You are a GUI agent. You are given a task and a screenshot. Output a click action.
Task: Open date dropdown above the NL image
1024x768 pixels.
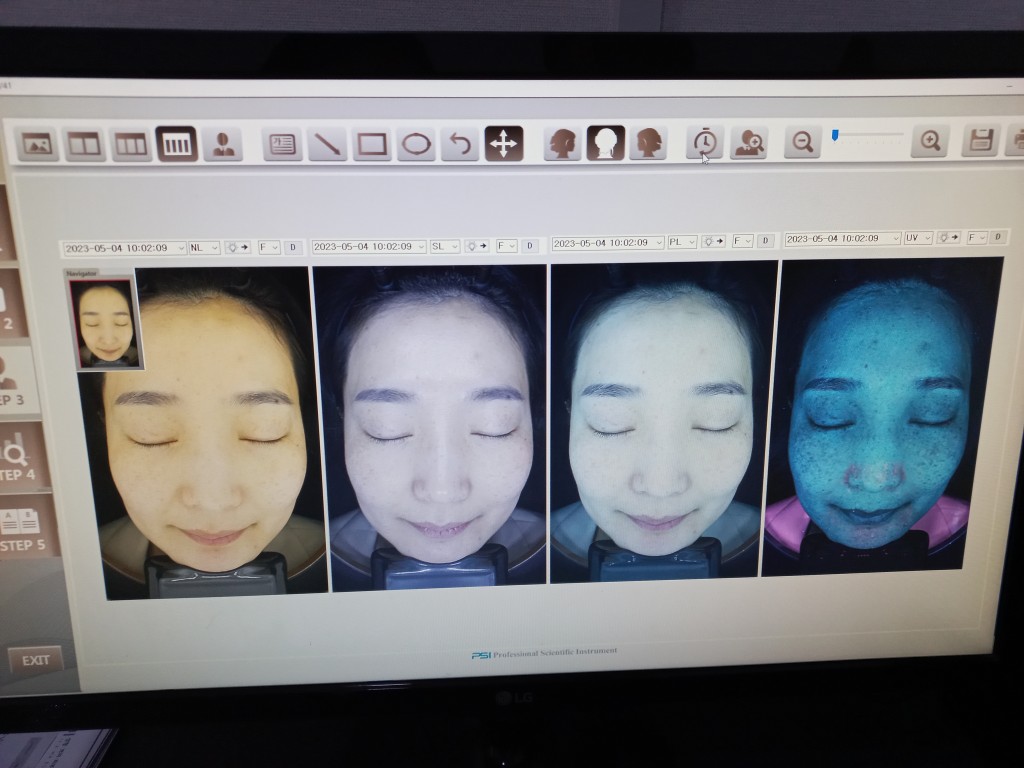pos(124,248)
